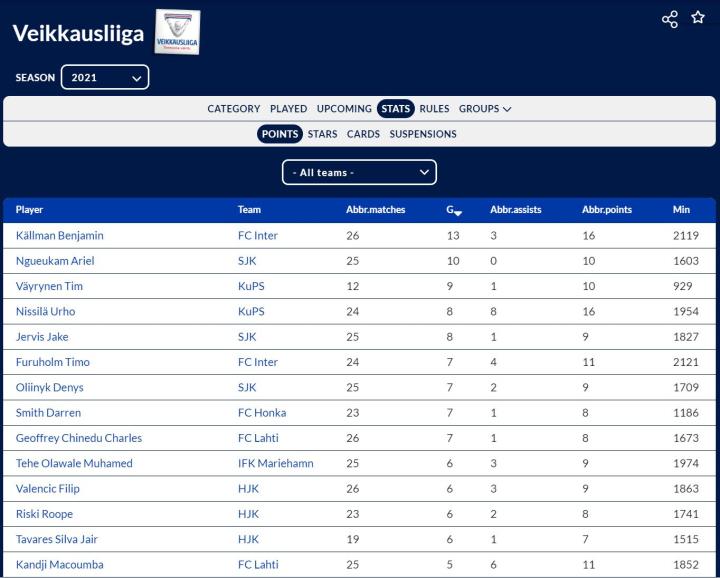Sort table by G goals column
Viewport: 720px width, 578px height.
[453, 210]
